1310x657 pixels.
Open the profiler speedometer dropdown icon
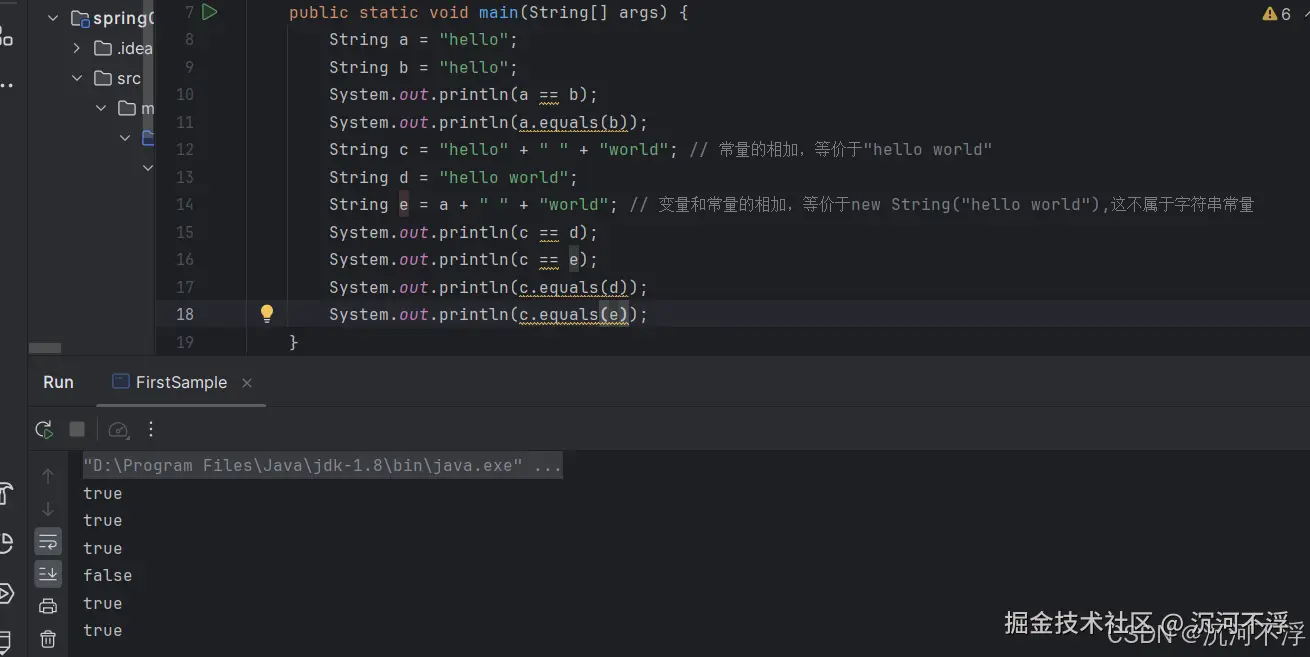tap(118, 430)
